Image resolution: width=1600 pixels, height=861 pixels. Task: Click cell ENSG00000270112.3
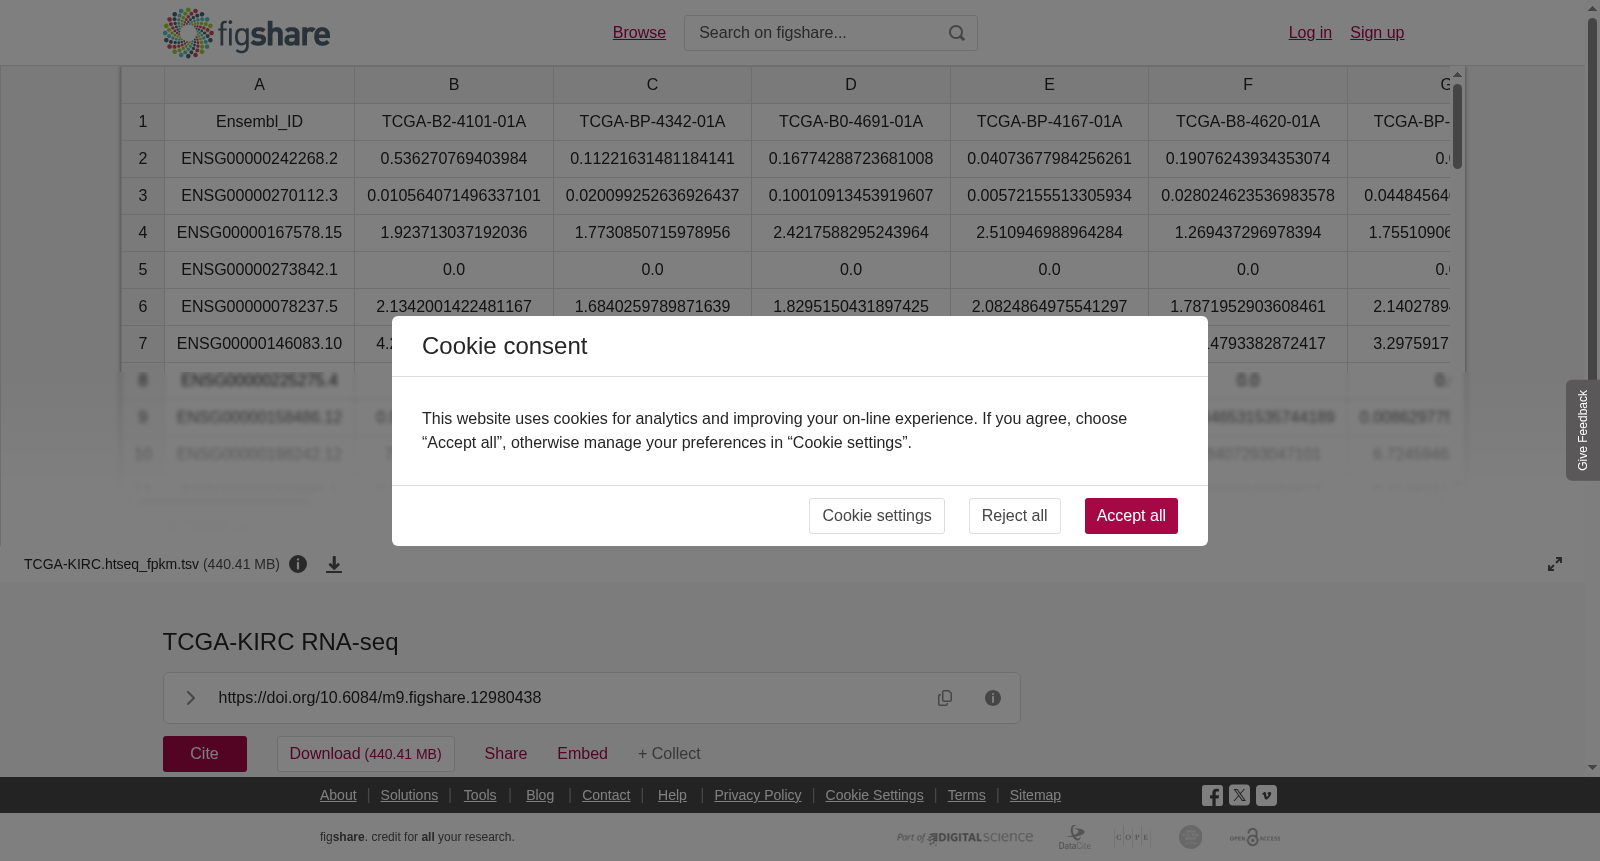[259, 196]
